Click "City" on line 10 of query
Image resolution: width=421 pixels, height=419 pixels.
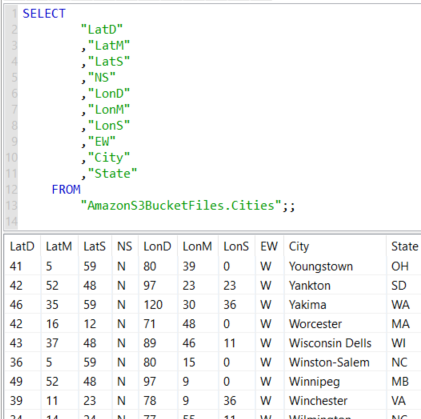click(x=109, y=158)
